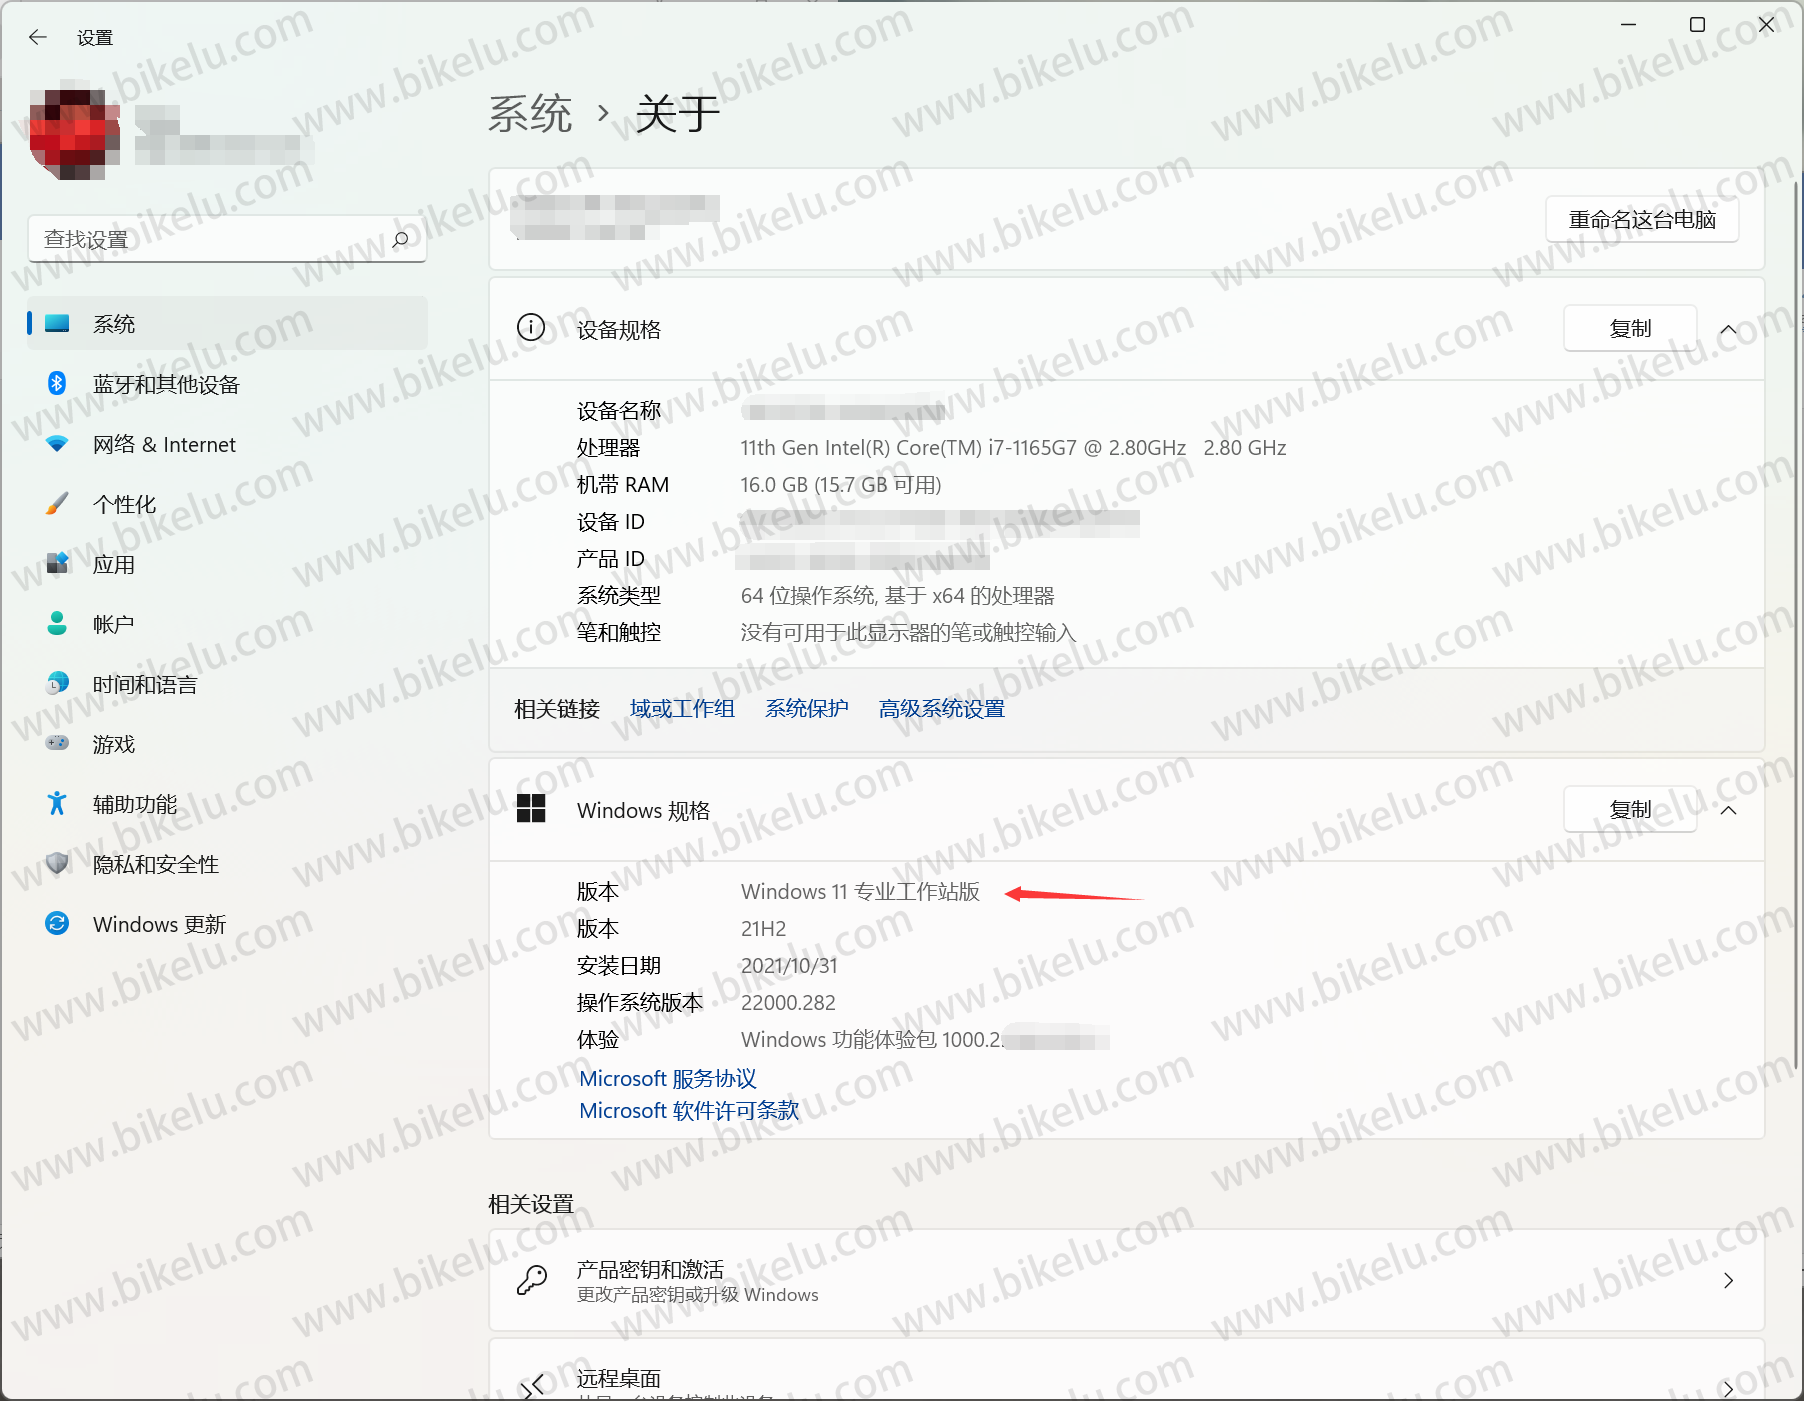Select the Accounts person icon
This screenshot has width=1804, height=1401.
coord(57,624)
